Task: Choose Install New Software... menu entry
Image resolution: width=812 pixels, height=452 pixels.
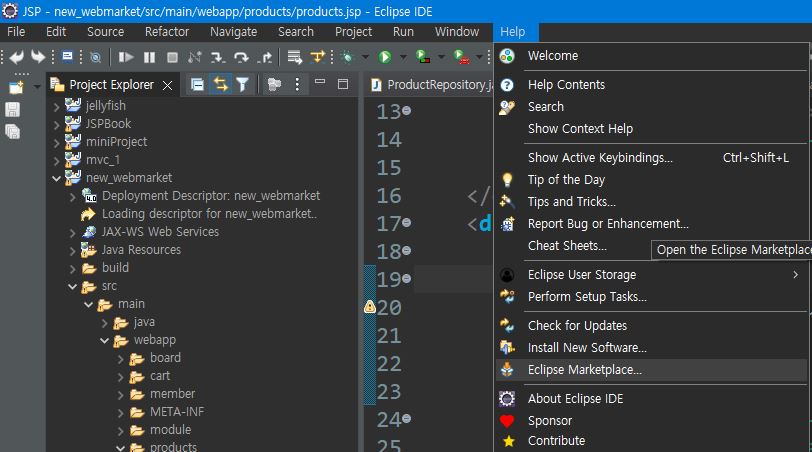Action: coord(651,347)
